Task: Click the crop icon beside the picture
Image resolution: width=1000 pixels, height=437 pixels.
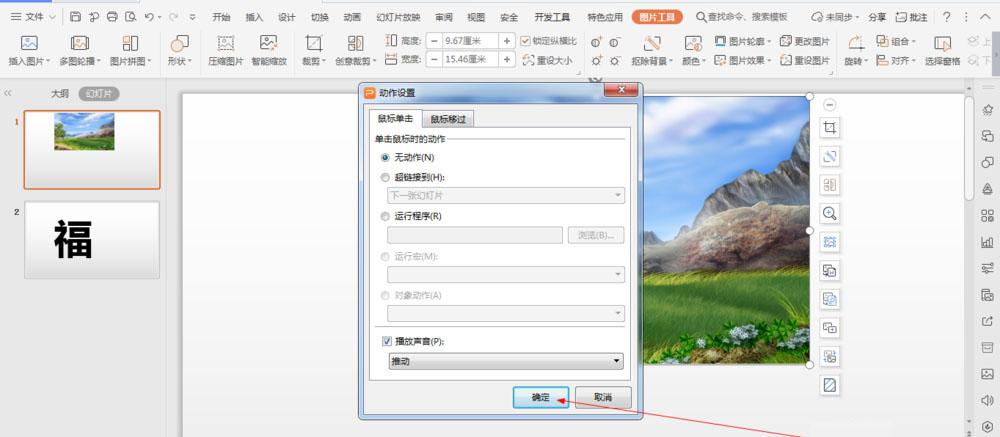Action: 830,128
